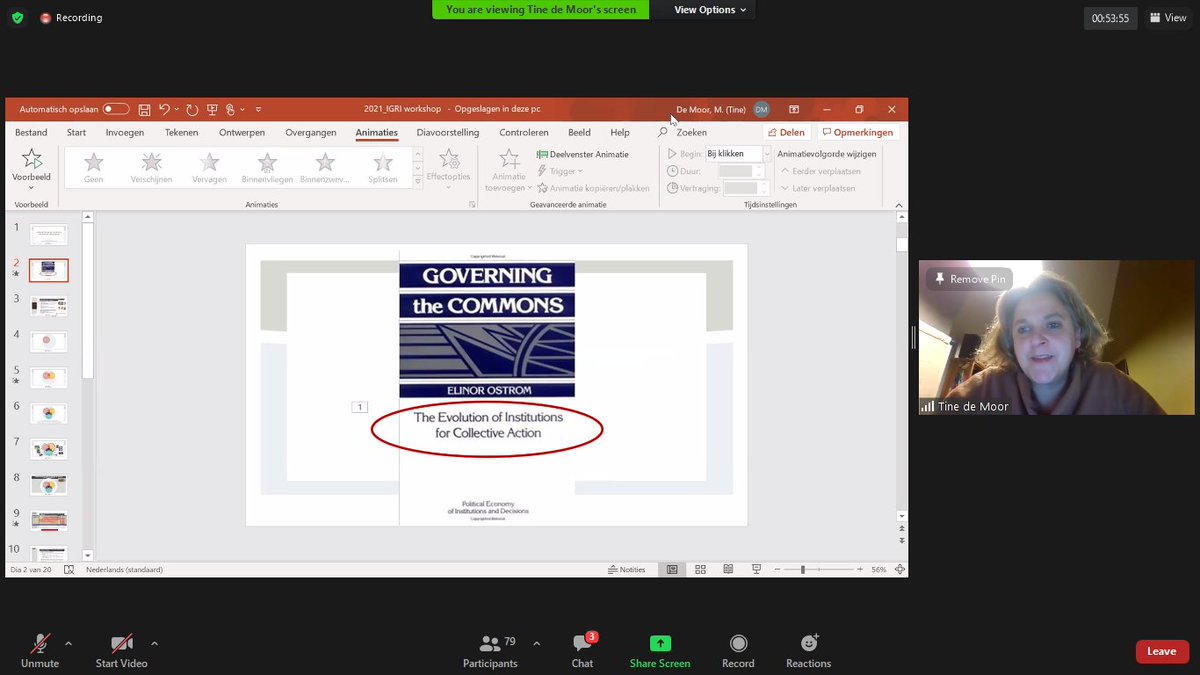Turn on camera with Start Video

(x=121, y=651)
